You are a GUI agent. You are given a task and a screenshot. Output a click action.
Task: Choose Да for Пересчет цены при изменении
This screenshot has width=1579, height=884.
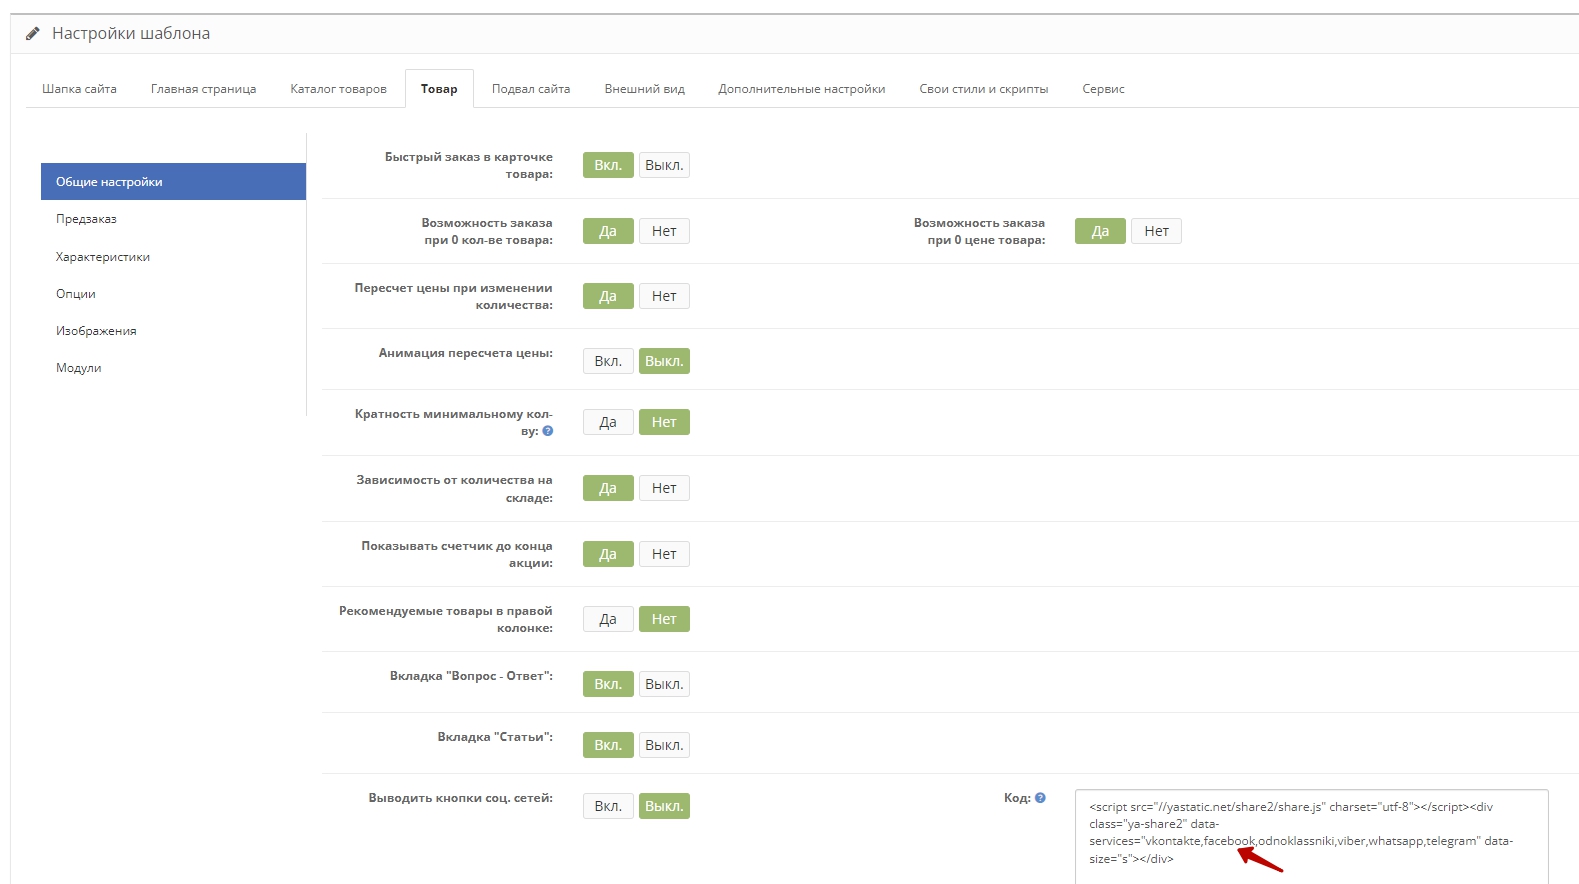[x=608, y=296]
